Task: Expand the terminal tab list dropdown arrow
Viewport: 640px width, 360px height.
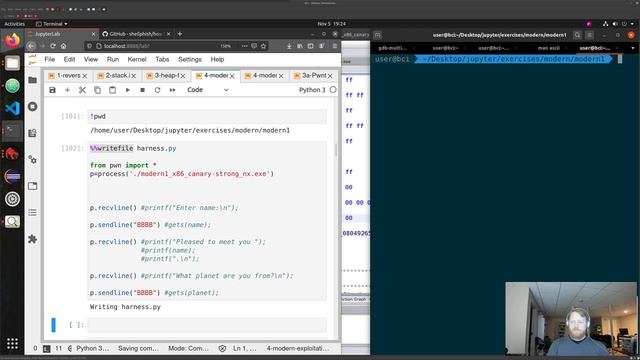Action: [633, 48]
